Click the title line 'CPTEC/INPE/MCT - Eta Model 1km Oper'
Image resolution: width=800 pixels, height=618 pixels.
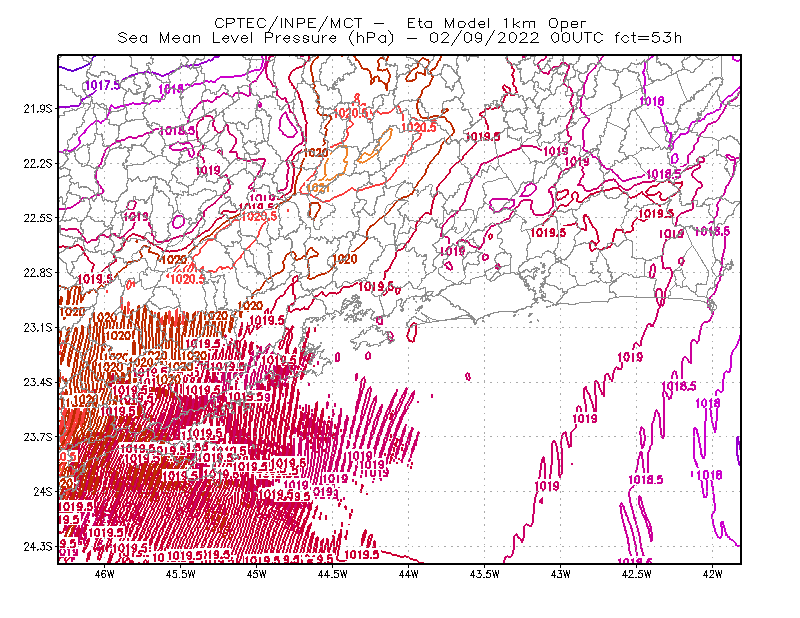pos(400,23)
